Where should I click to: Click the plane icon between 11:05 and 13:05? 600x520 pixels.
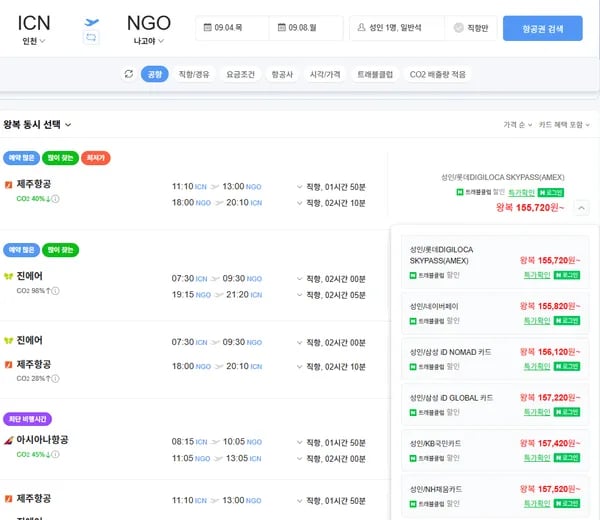click(x=218, y=459)
